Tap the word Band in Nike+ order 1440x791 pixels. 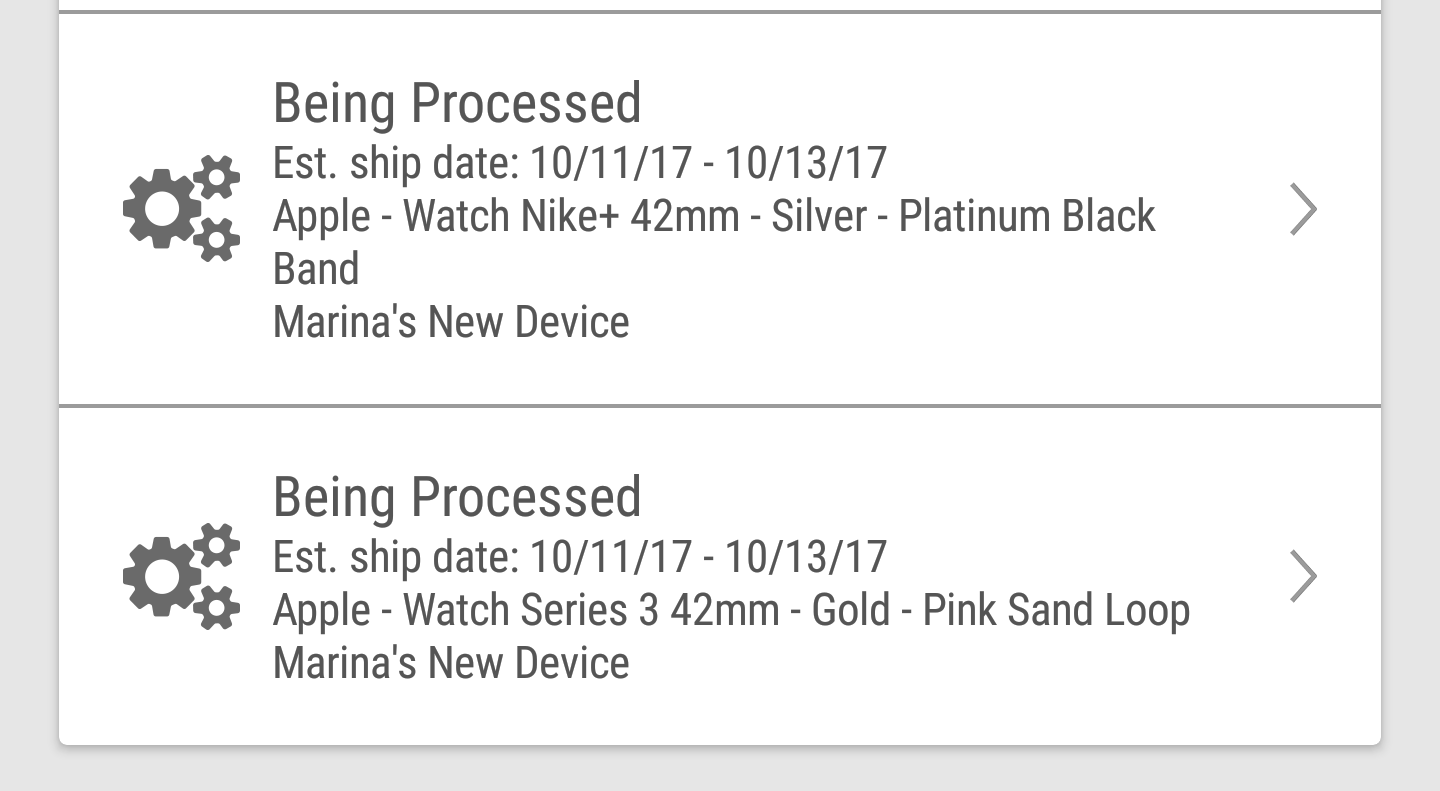316,269
